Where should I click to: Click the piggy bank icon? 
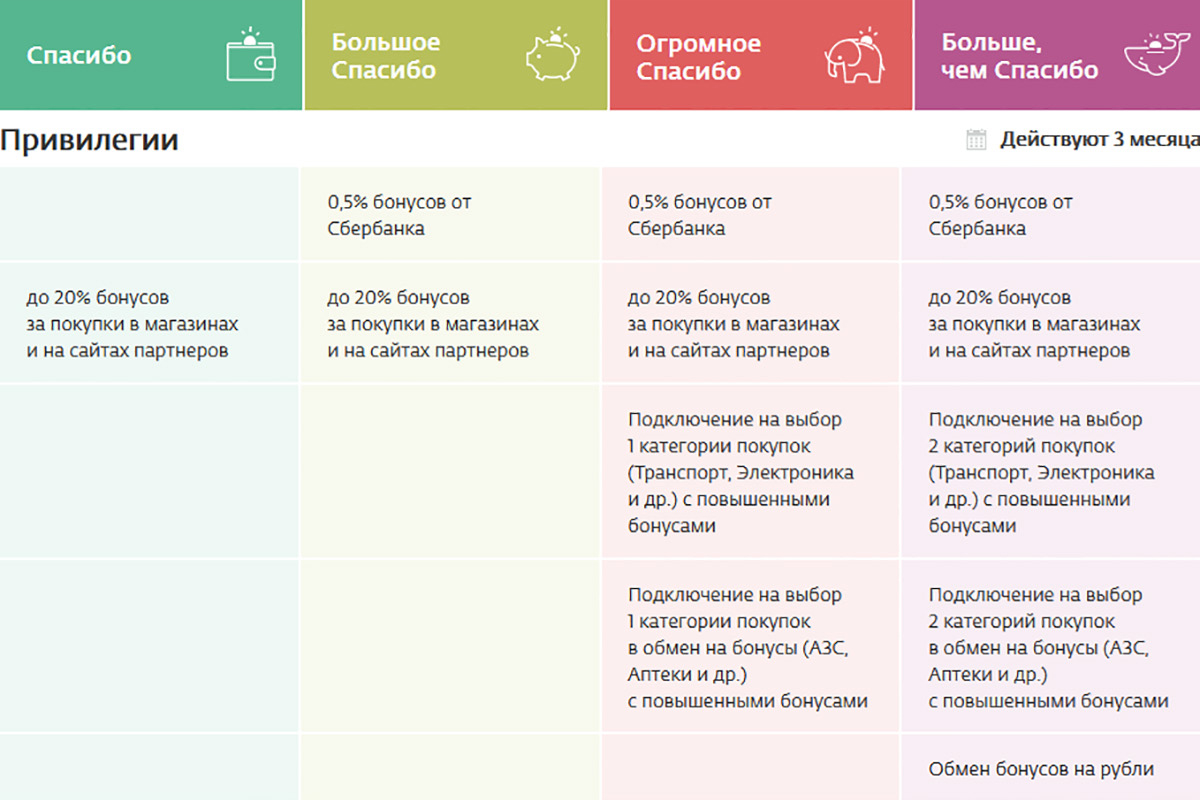click(553, 57)
